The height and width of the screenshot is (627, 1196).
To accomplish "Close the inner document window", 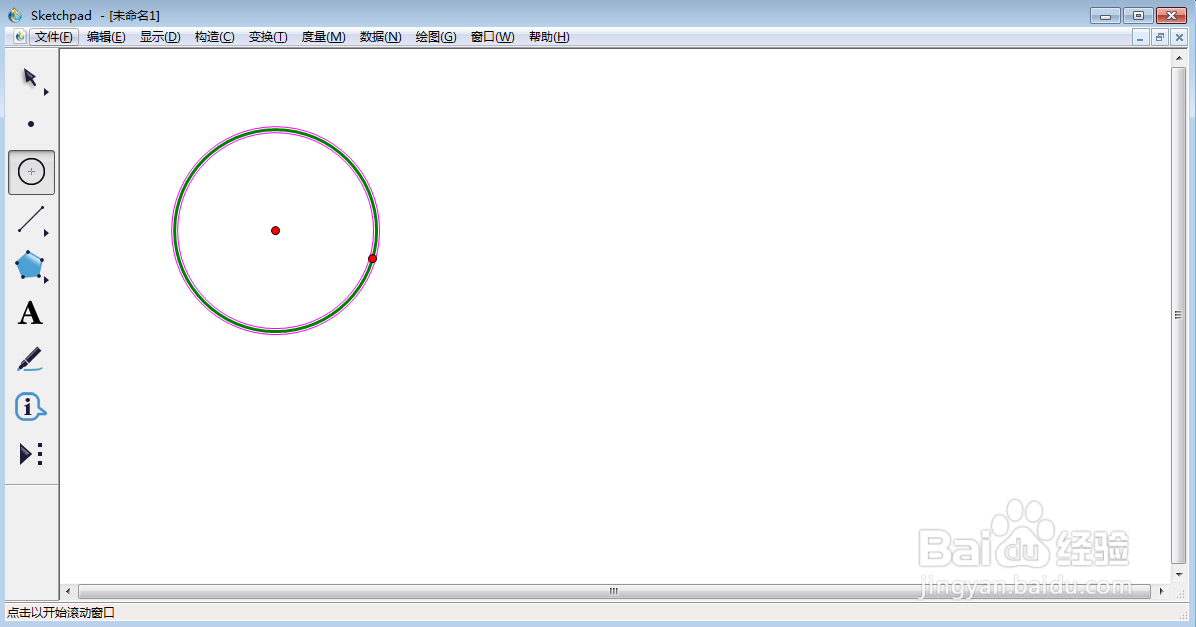I will click(x=1179, y=37).
